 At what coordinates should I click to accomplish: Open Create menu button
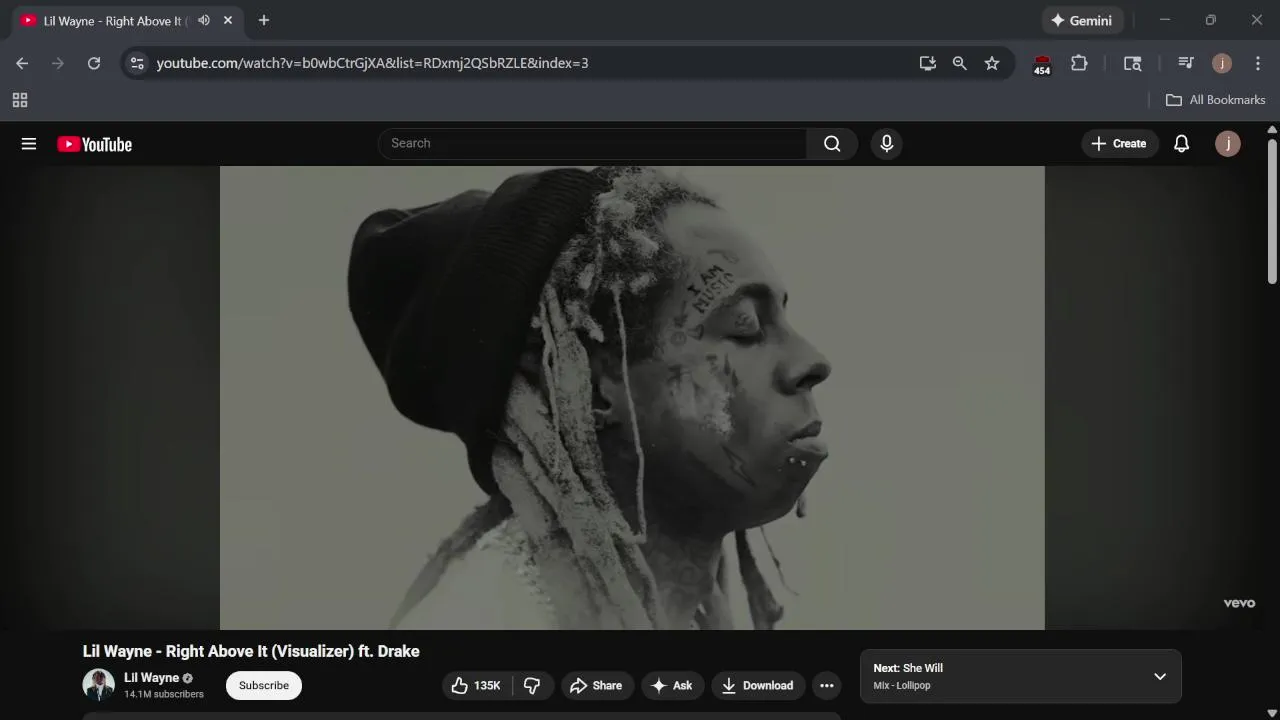pos(1119,144)
